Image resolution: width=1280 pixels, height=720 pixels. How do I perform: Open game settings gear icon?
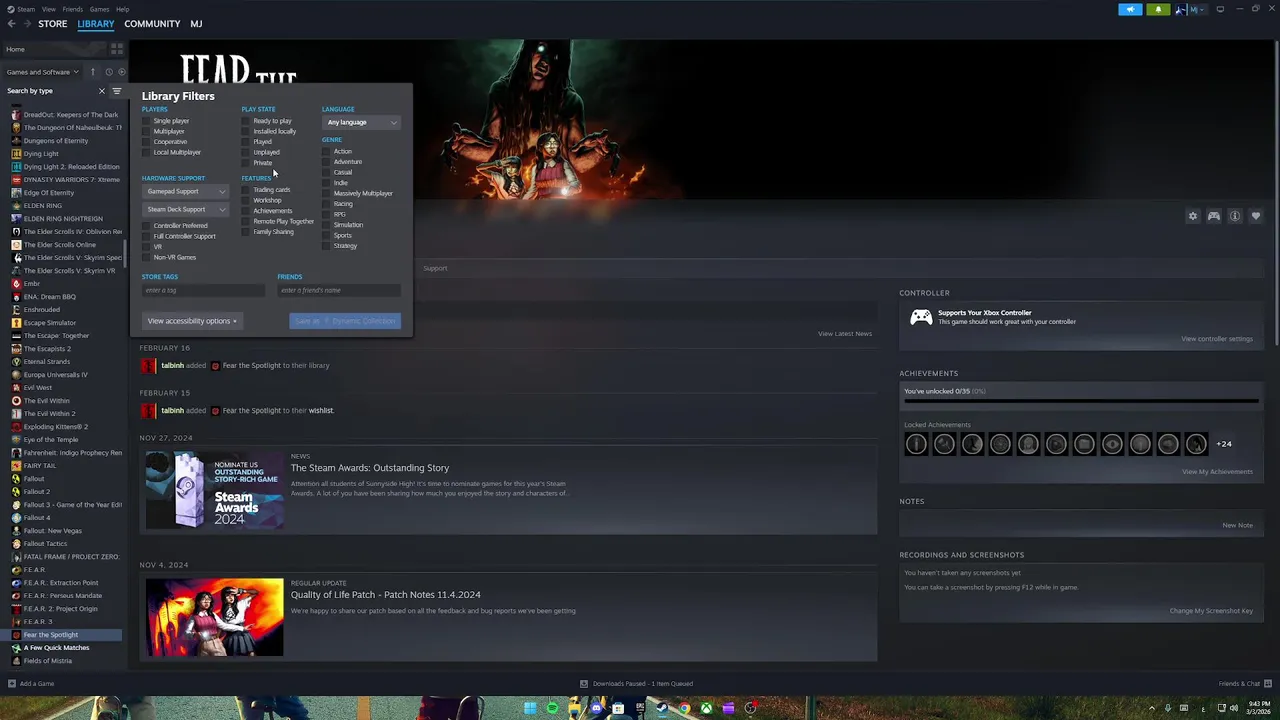click(x=1192, y=216)
